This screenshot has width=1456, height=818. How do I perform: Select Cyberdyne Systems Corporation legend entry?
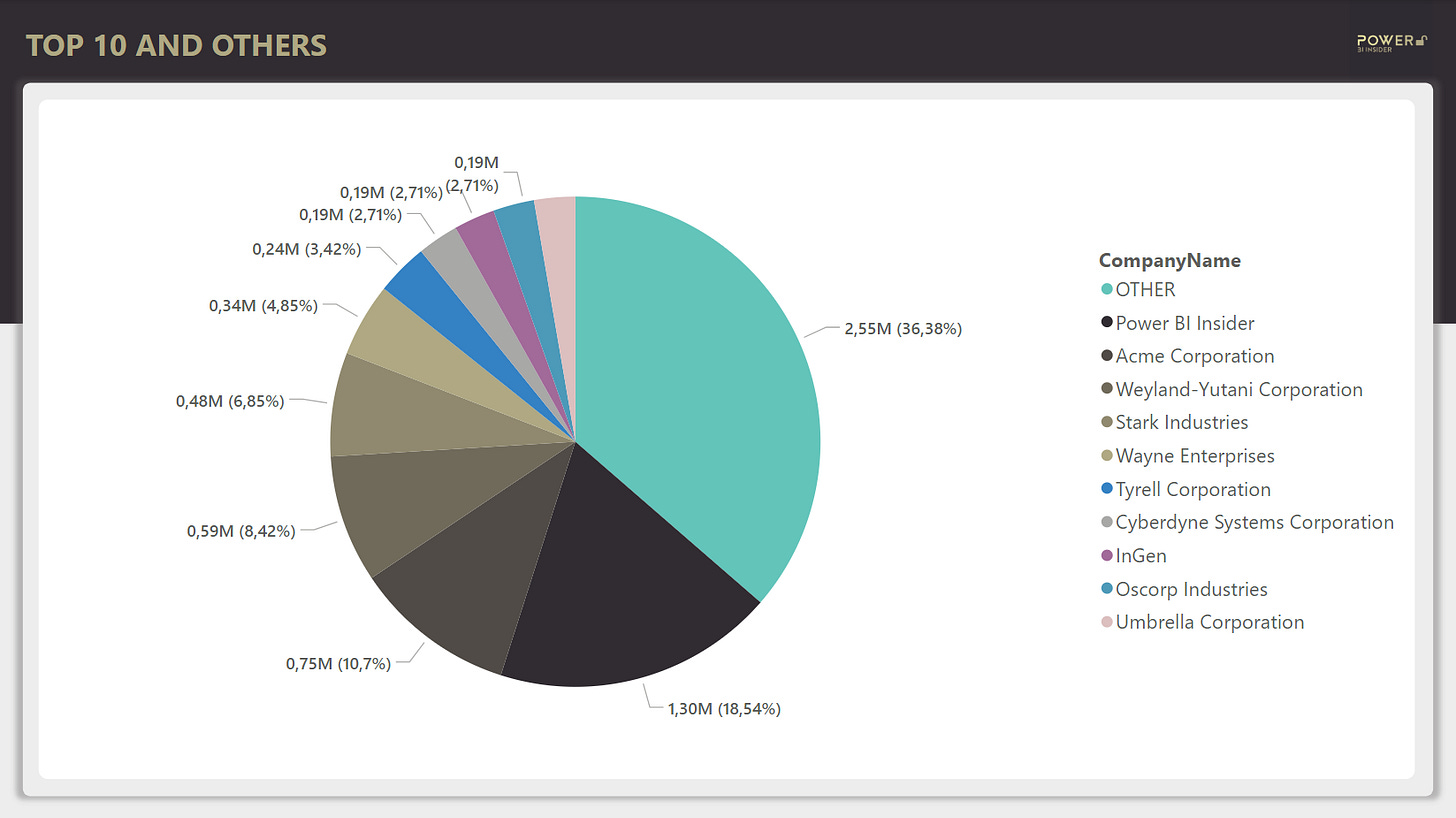1247,522
